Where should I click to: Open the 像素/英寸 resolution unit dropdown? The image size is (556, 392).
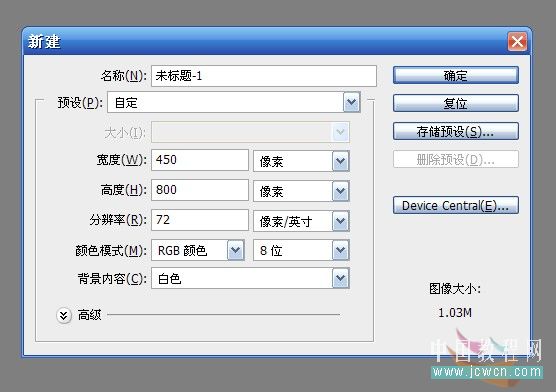[301, 221]
